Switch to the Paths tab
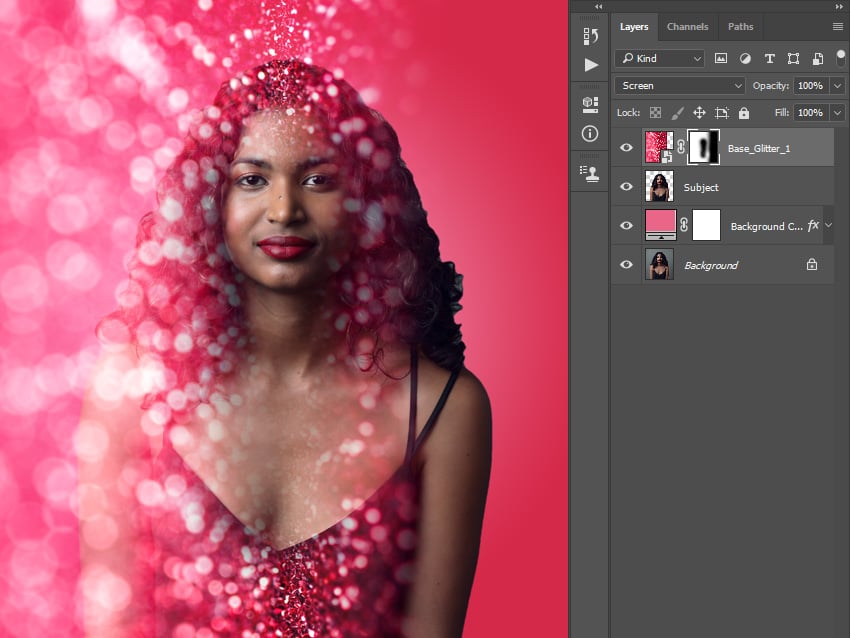 [740, 27]
